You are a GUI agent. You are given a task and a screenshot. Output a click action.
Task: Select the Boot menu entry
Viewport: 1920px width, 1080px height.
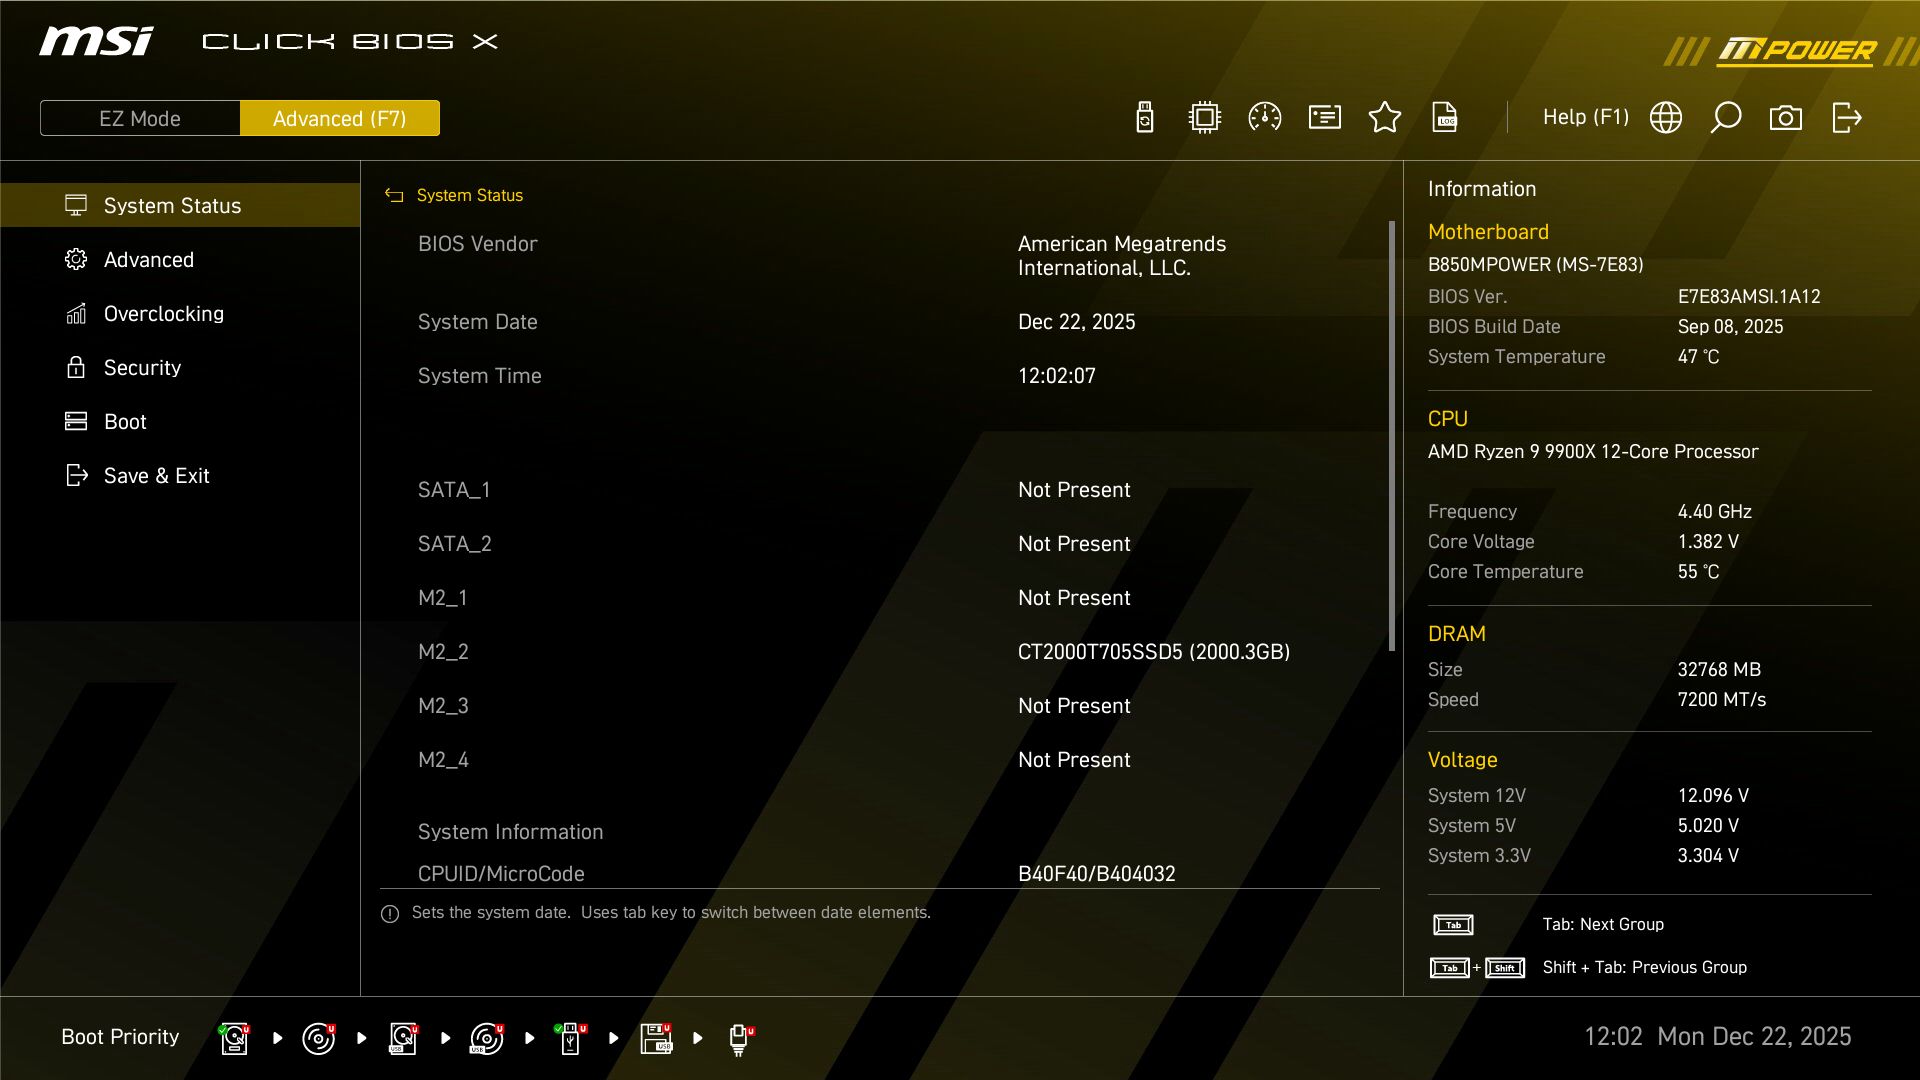(x=124, y=421)
